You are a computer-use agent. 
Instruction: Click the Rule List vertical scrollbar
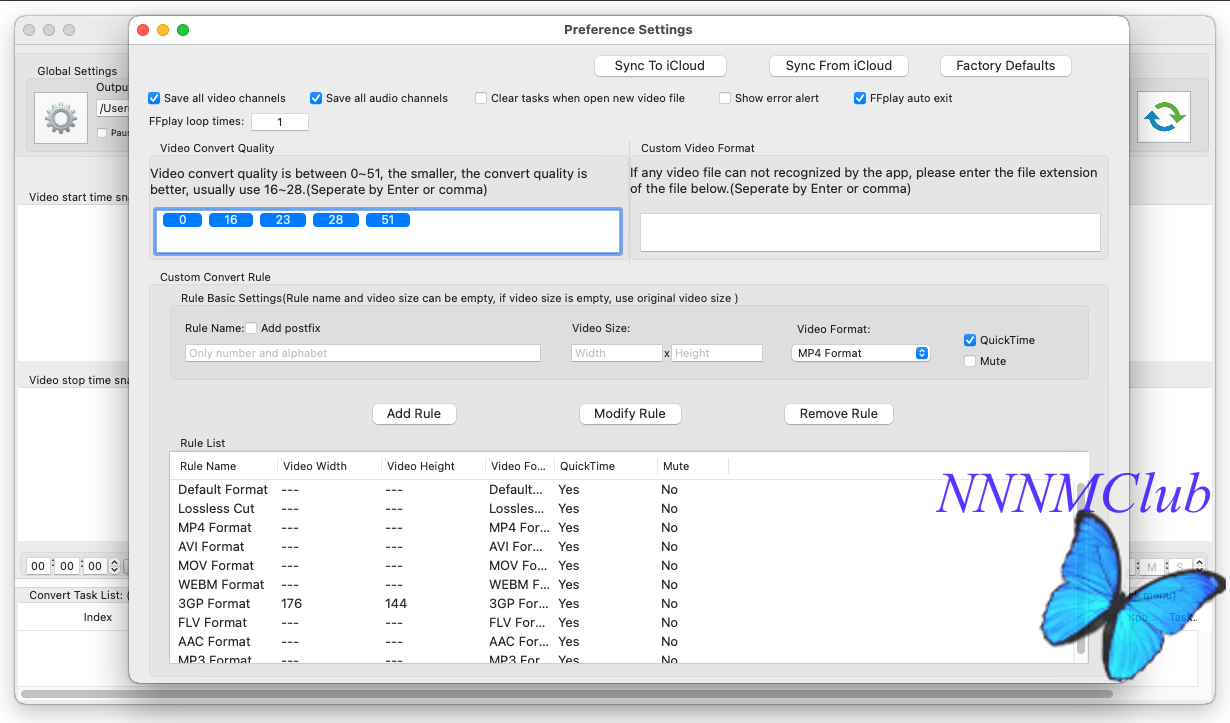[x=1081, y=570]
